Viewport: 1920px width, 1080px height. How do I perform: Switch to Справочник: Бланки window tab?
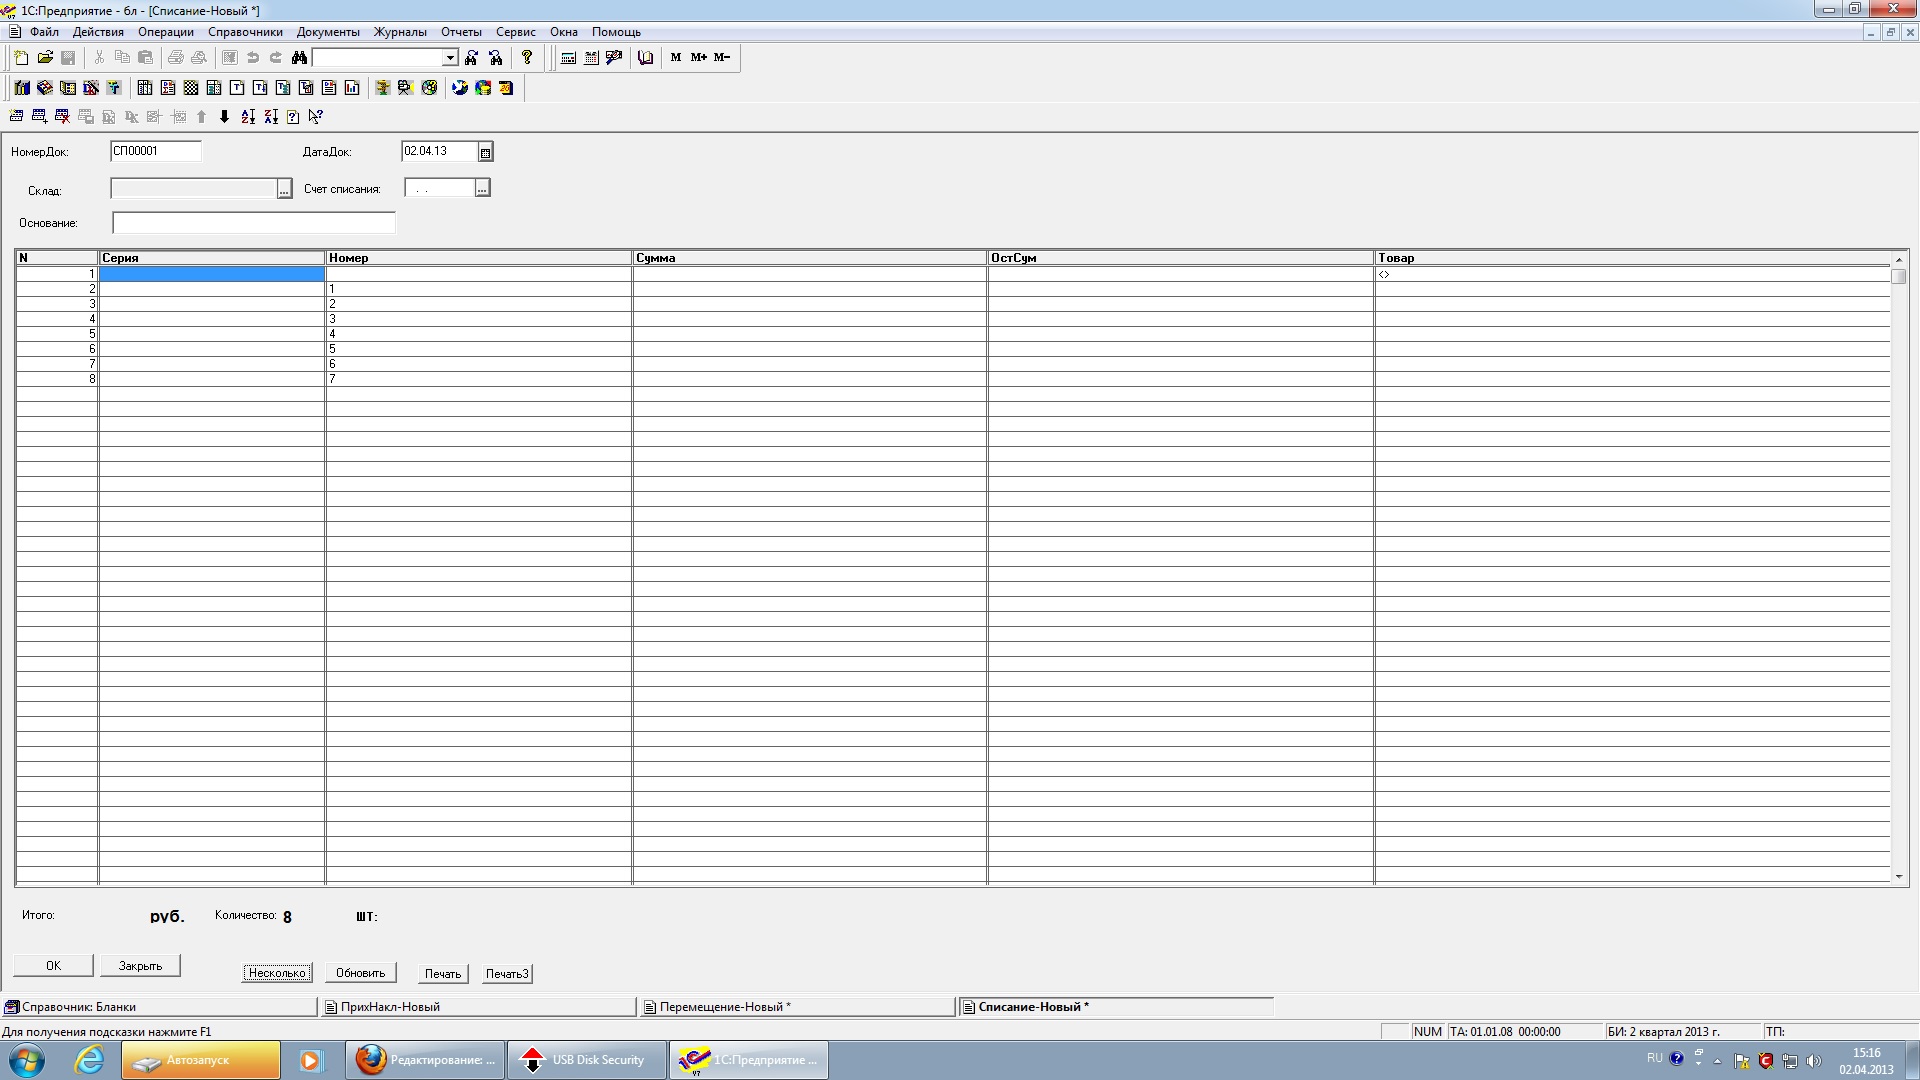pyautogui.click(x=159, y=1007)
